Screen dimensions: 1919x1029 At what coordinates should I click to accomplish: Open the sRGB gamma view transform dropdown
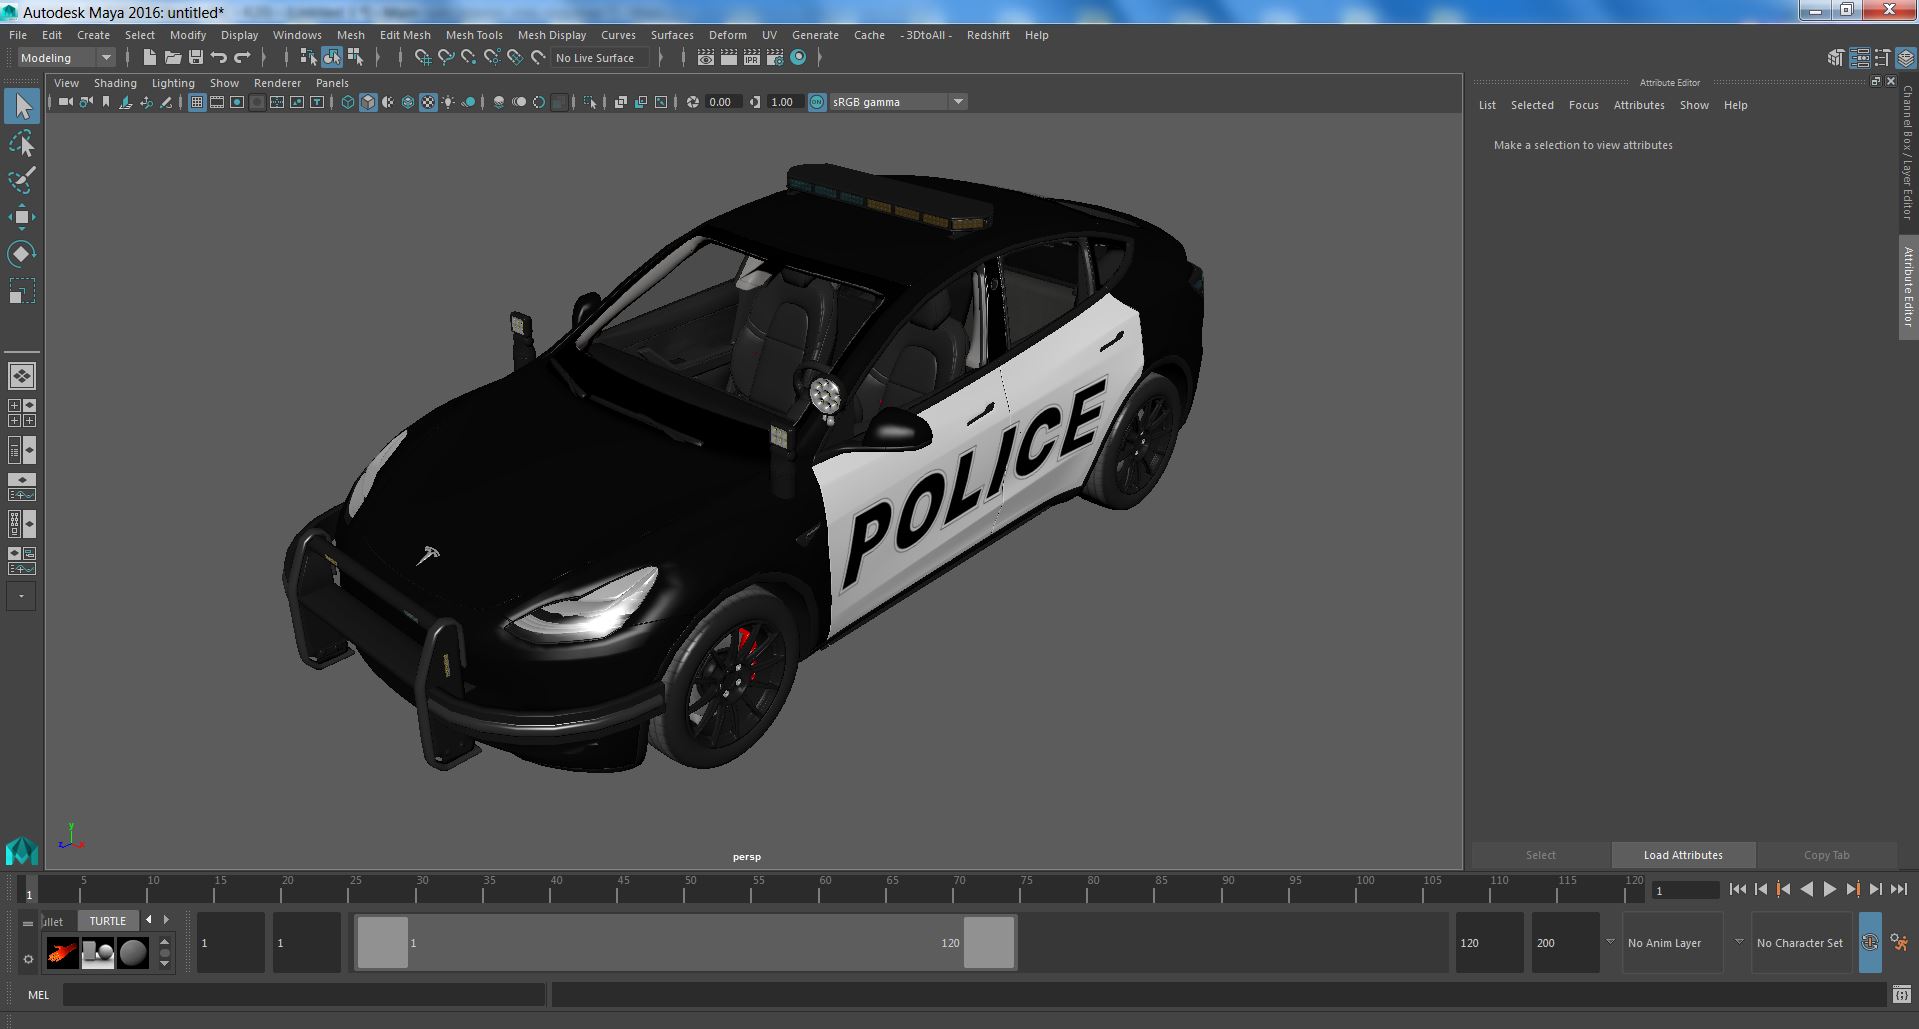pyautogui.click(x=898, y=102)
